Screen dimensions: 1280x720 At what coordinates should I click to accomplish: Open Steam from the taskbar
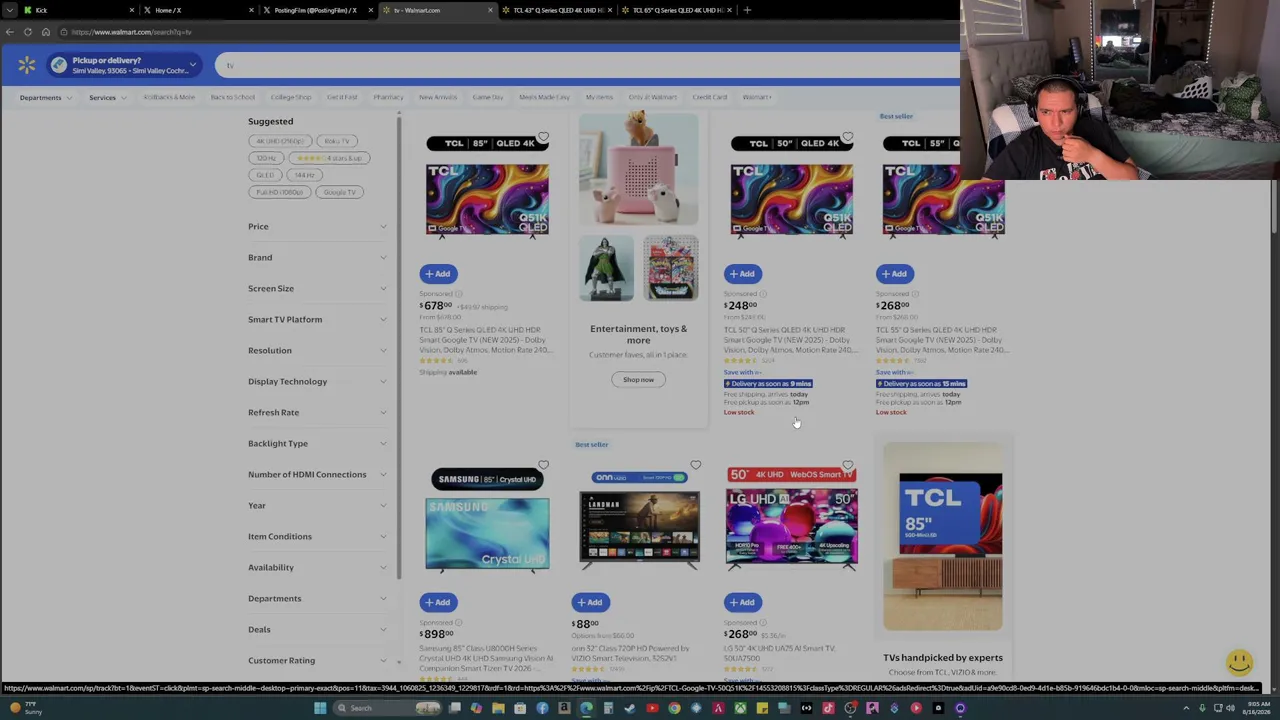point(630,708)
